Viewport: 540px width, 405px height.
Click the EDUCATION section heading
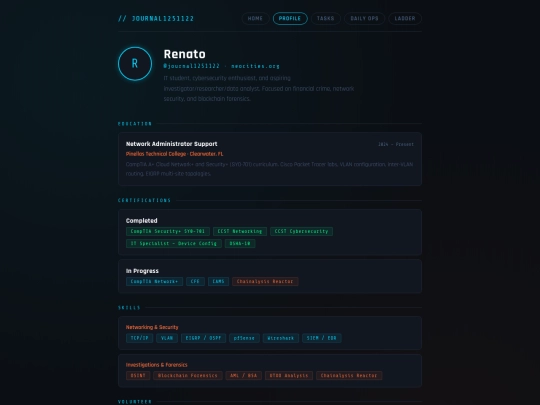tap(135, 124)
